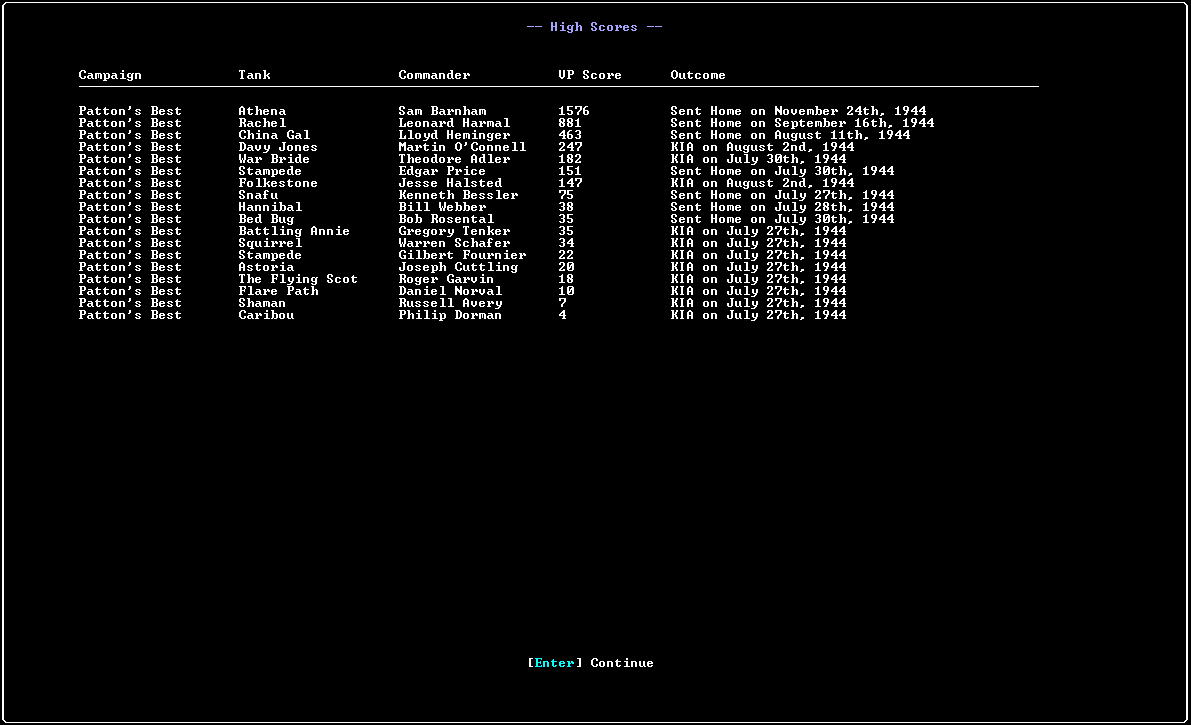Image resolution: width=1191 pixels, height=725 pixels.
Task: Select tank name Shaman
Action: pos(262,303)
